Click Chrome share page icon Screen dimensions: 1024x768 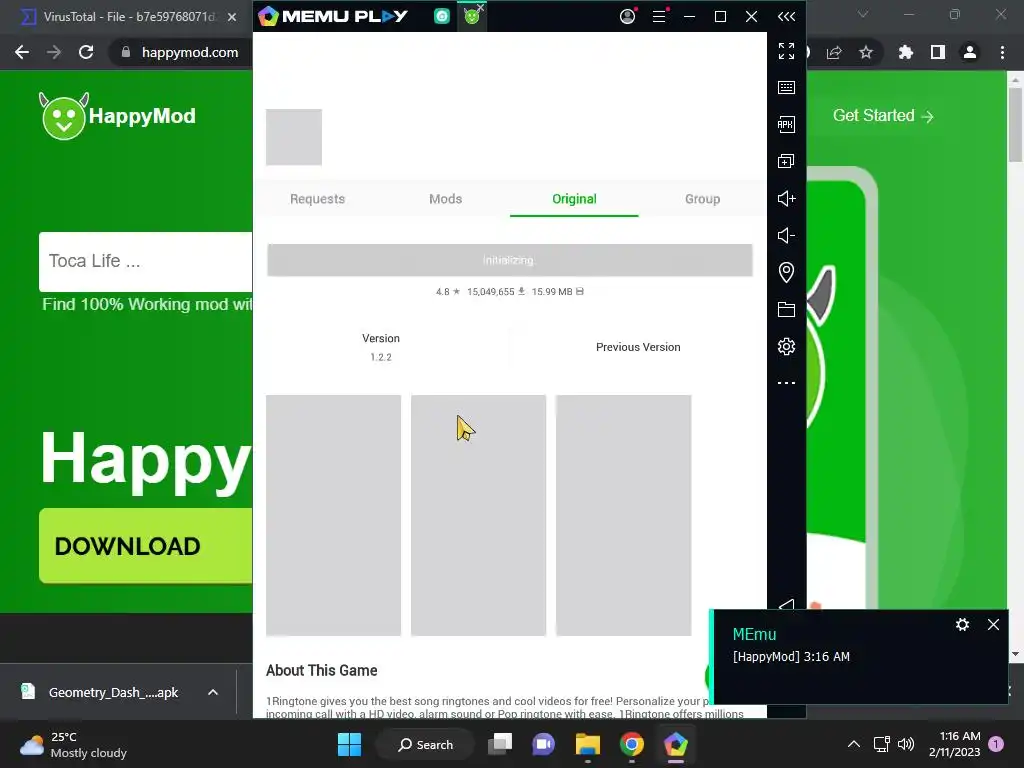(x=834, y=52)
